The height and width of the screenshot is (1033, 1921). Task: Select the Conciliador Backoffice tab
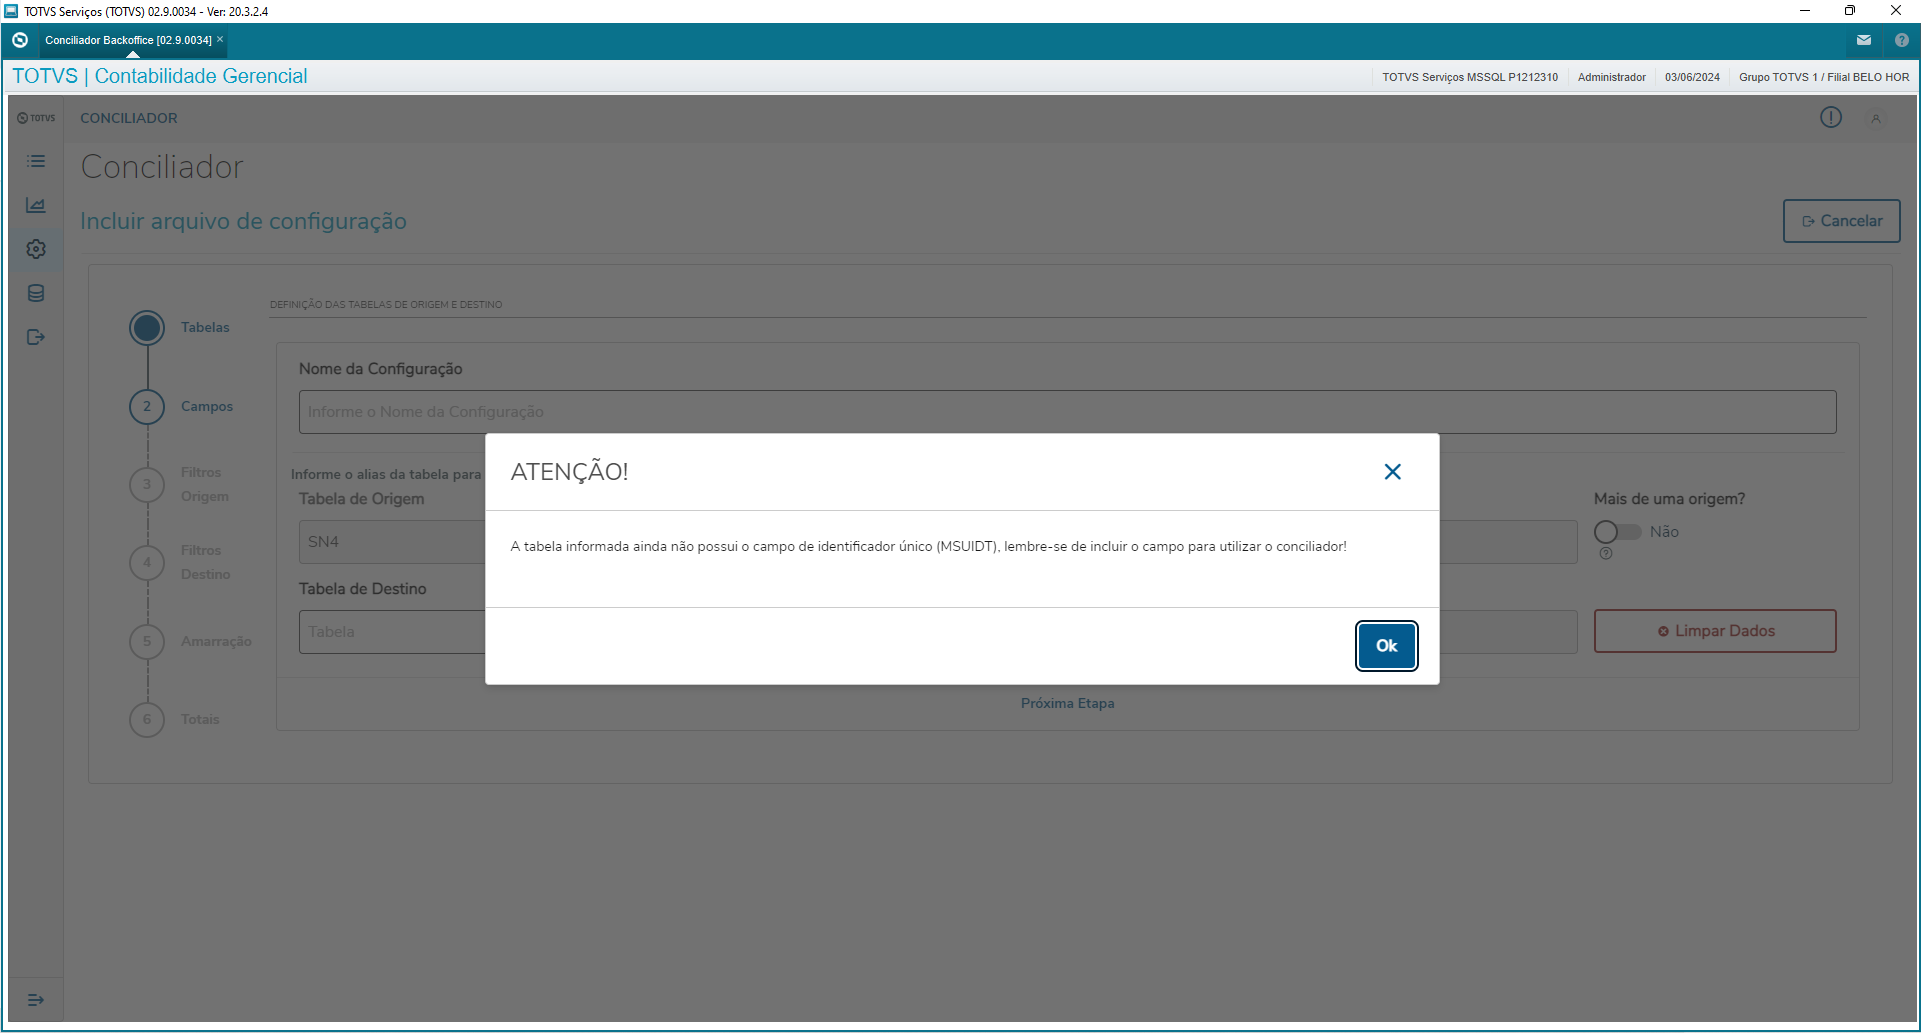tap(128, 40)
